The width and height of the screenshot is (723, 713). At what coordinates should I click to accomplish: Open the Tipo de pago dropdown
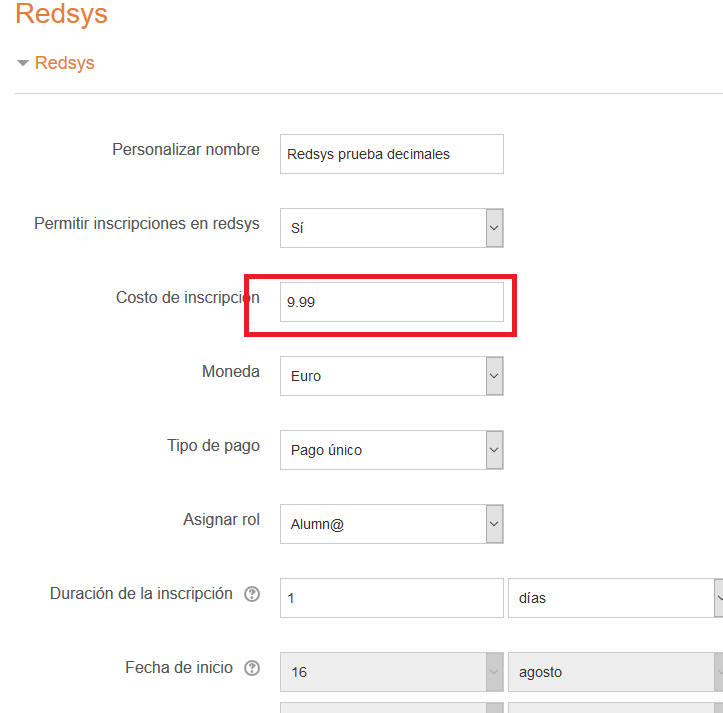391,450
